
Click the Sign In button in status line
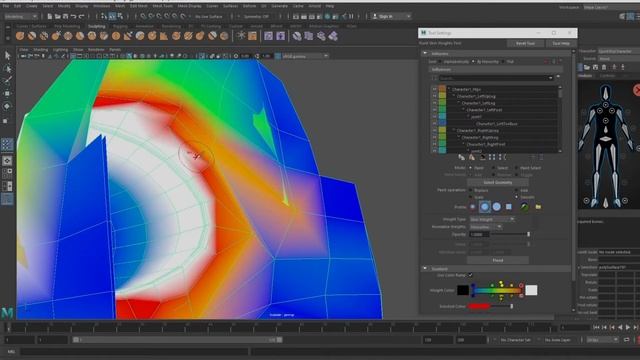(x=391, y=16)
